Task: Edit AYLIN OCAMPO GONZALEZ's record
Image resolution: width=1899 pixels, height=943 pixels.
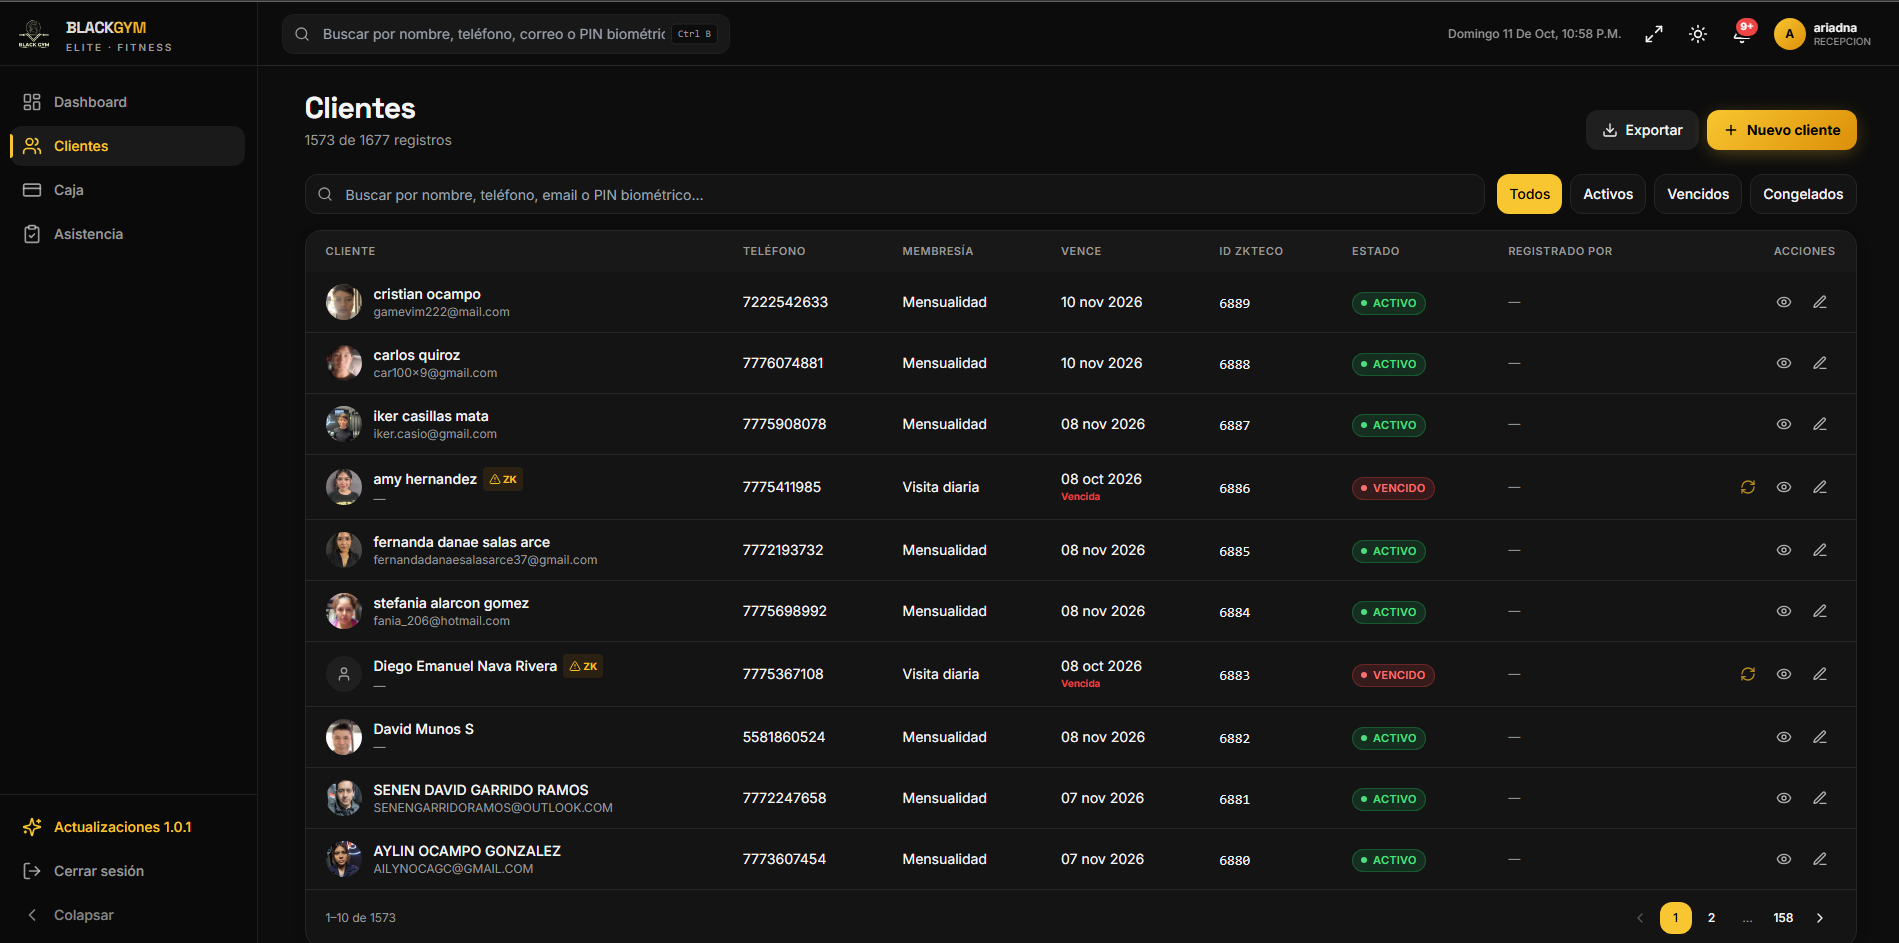Action: coord(1820,859)
